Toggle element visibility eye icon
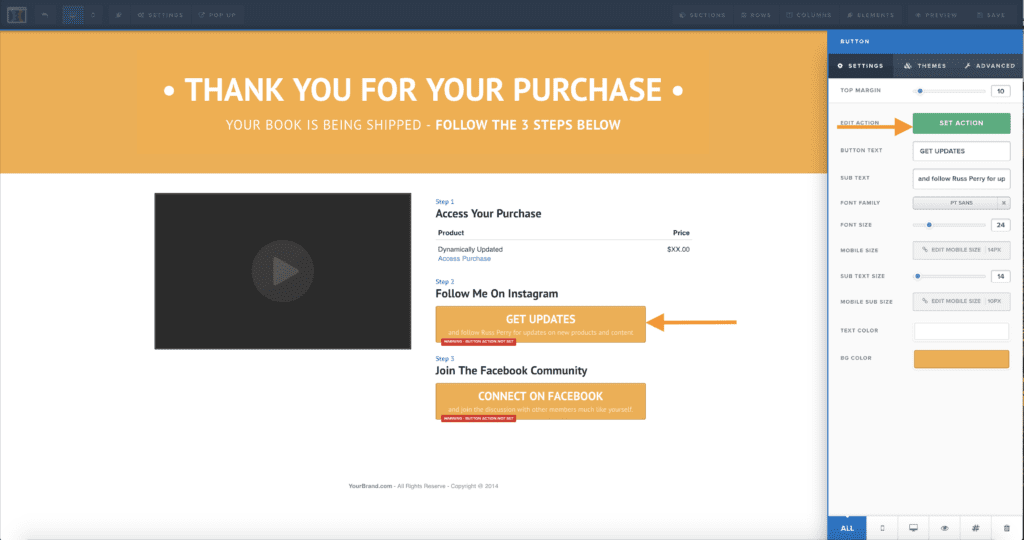Screen dimensions: 1024x540 944,527
